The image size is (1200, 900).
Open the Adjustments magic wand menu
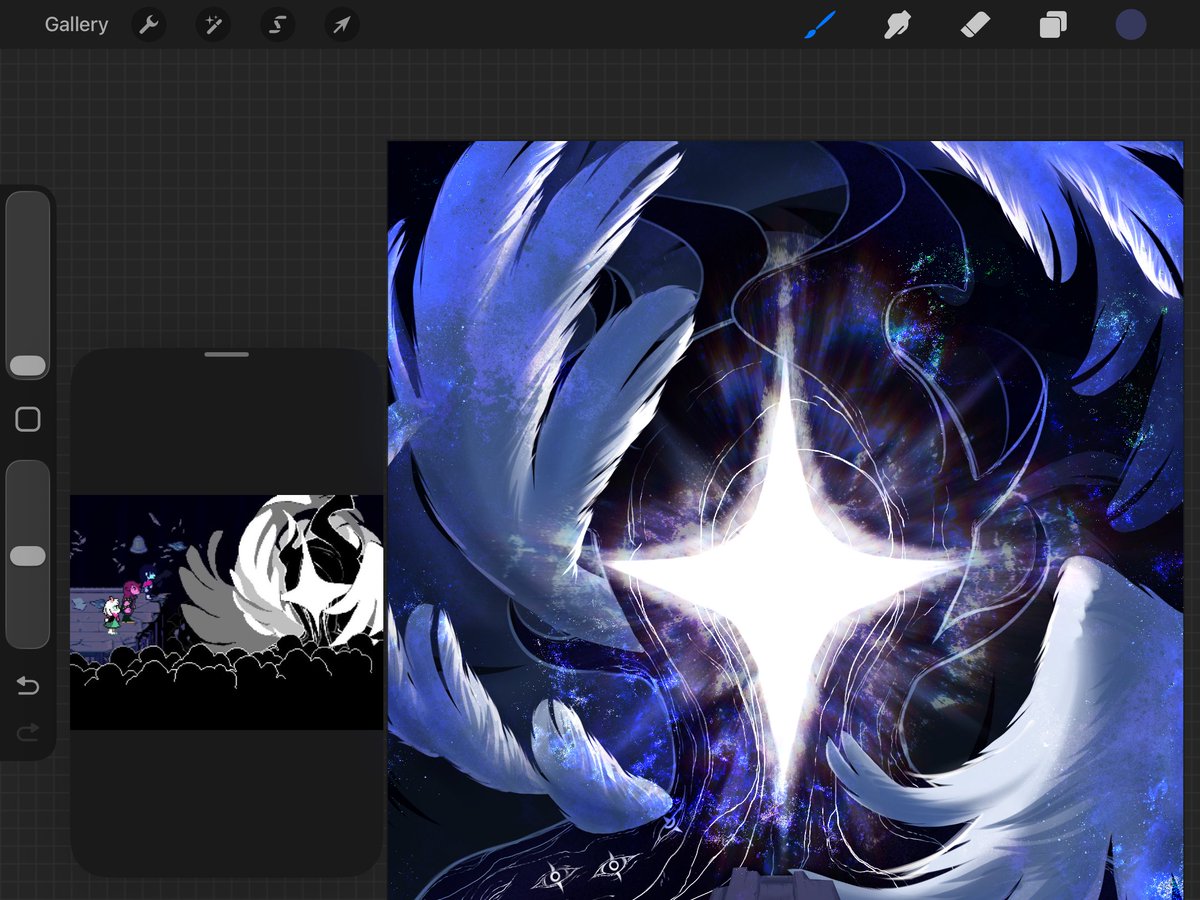213,25
